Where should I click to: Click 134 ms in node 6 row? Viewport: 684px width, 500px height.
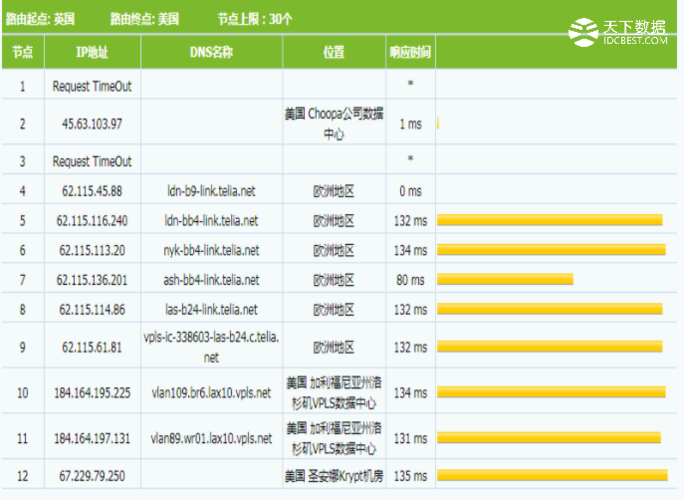click(x=410, y=250)
